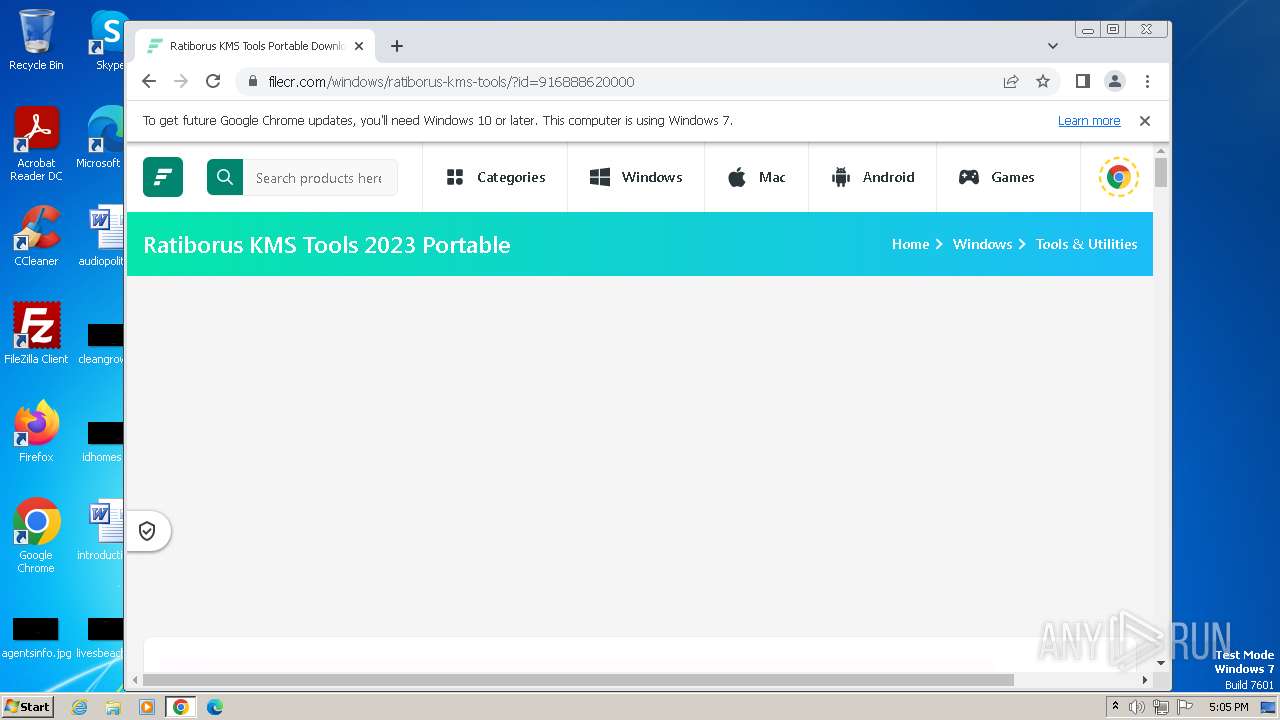Select the Acrobat Reader DC desktop icon
The height and width of the screenshot is (720, 1280).
point(36,144)
